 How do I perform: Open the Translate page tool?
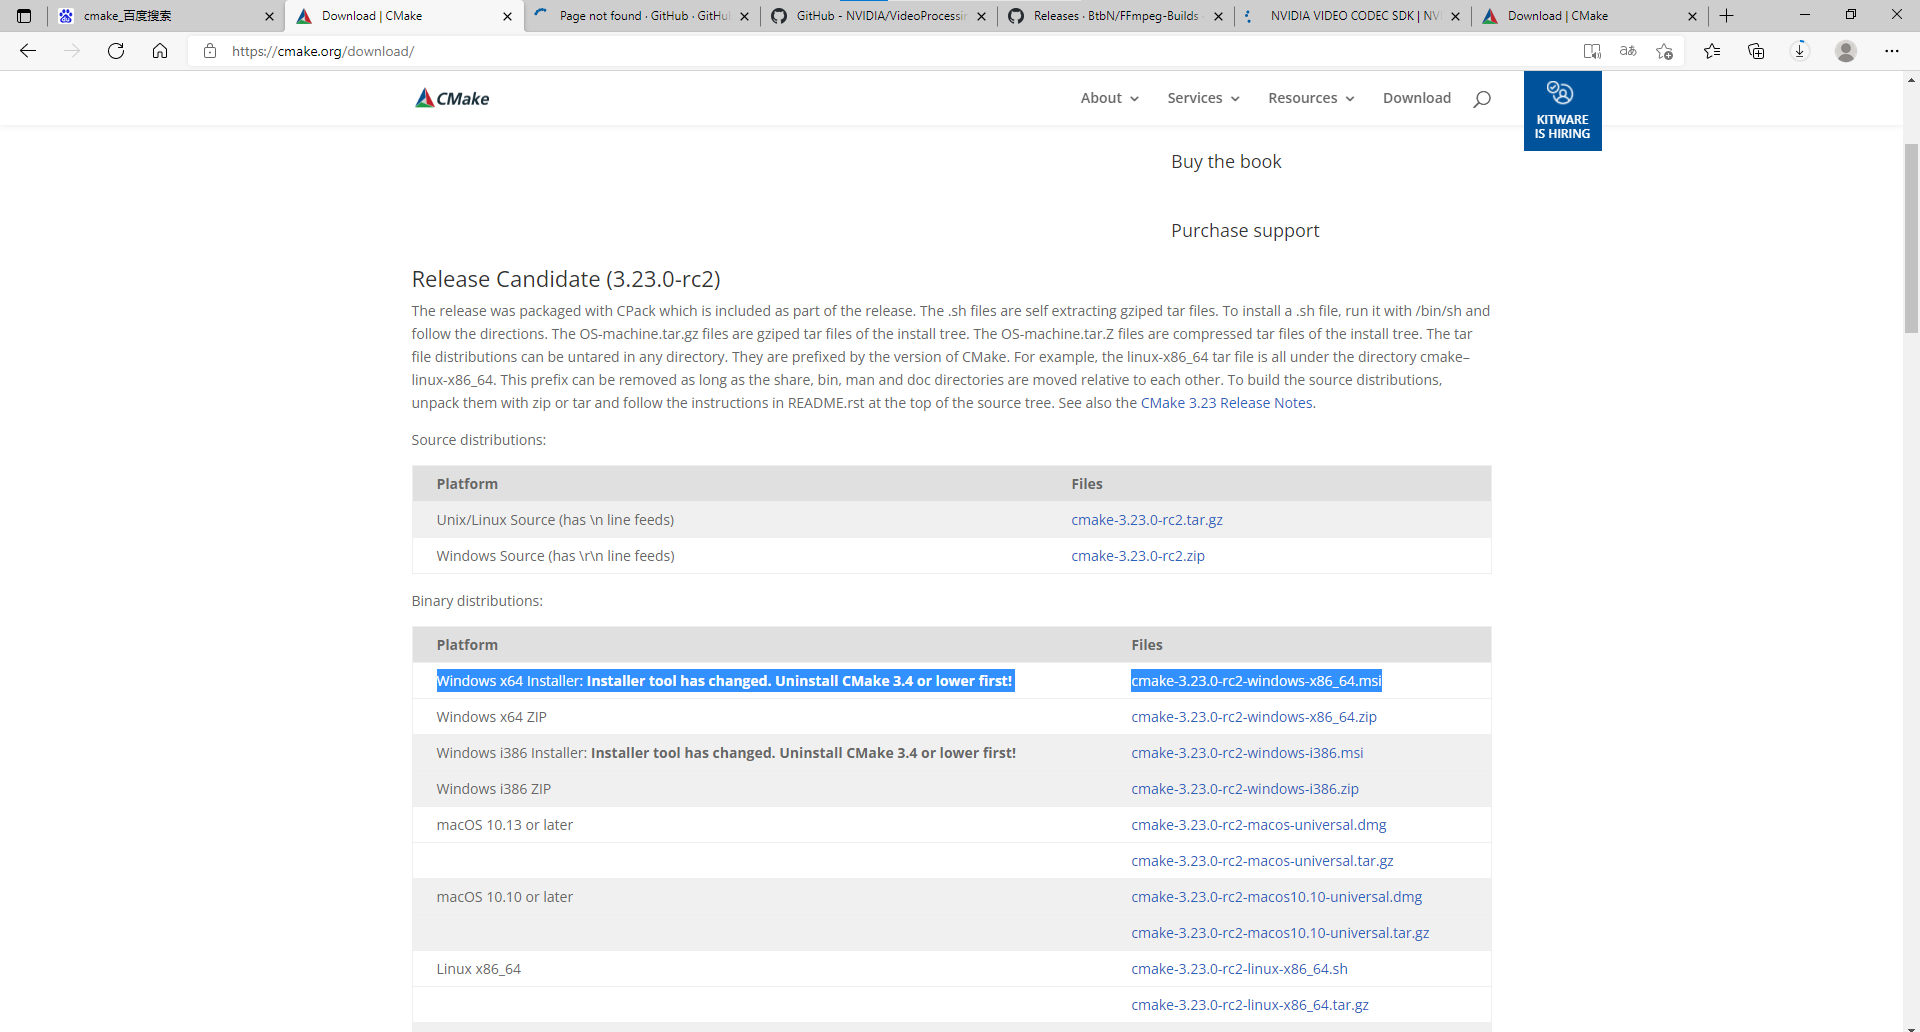coord(1628,51)
